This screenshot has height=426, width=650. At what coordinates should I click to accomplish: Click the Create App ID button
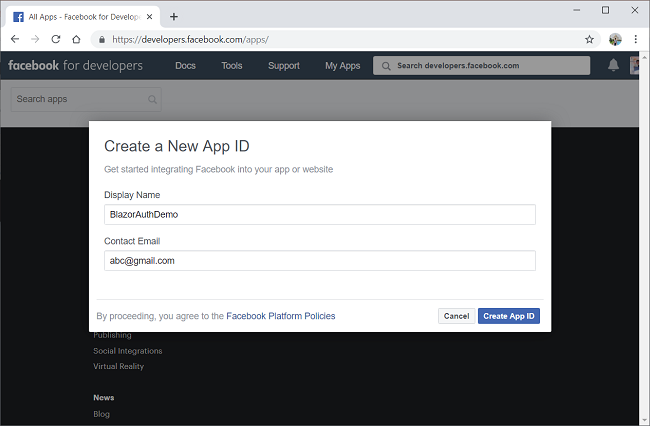tap(509, 316)
